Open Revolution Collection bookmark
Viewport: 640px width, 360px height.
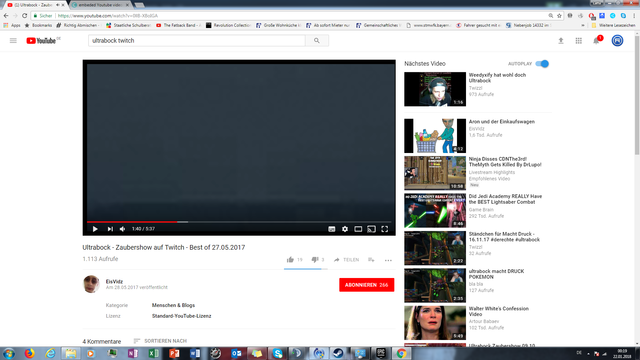228,25
